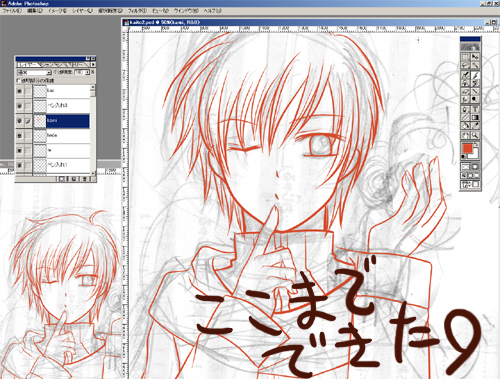Open the ウィンドウ menu
500x379 pixels.
[x=185, y=11]
